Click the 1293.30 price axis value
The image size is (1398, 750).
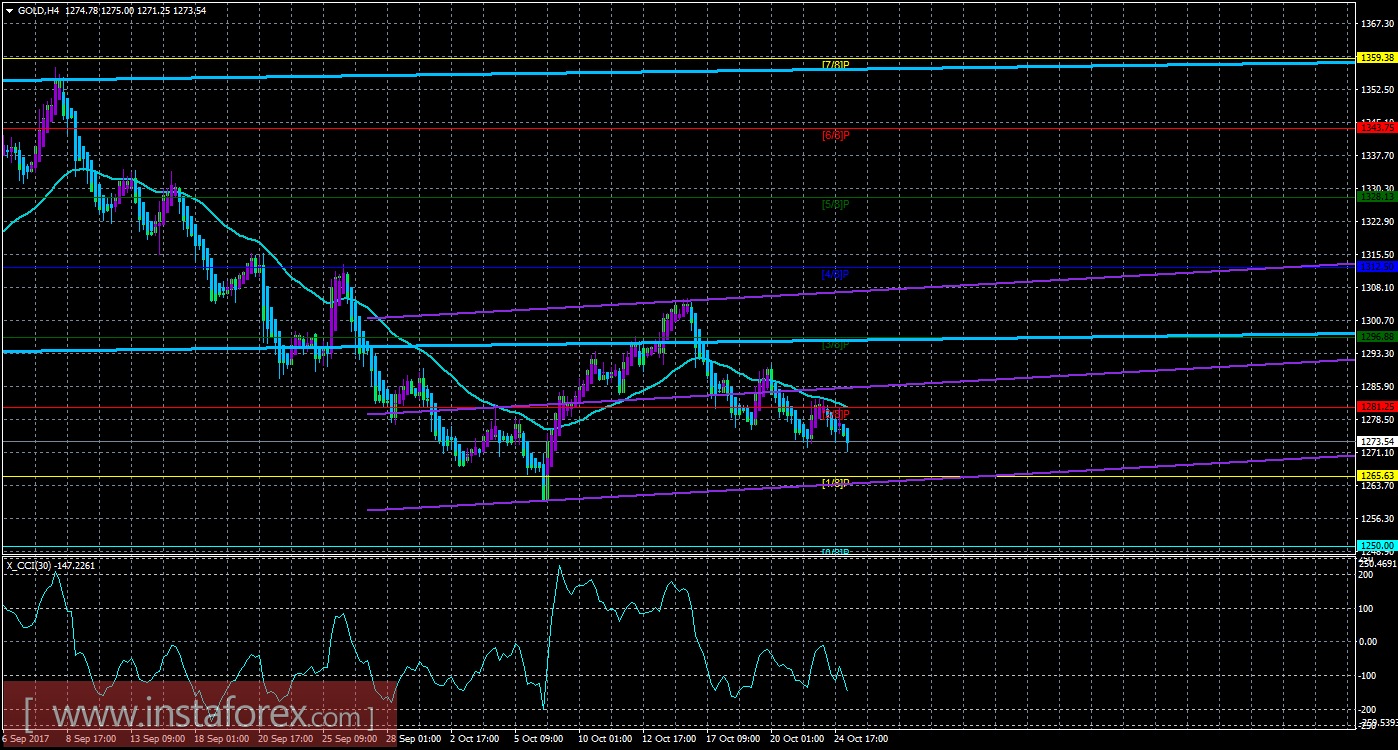click(1377, 353)
